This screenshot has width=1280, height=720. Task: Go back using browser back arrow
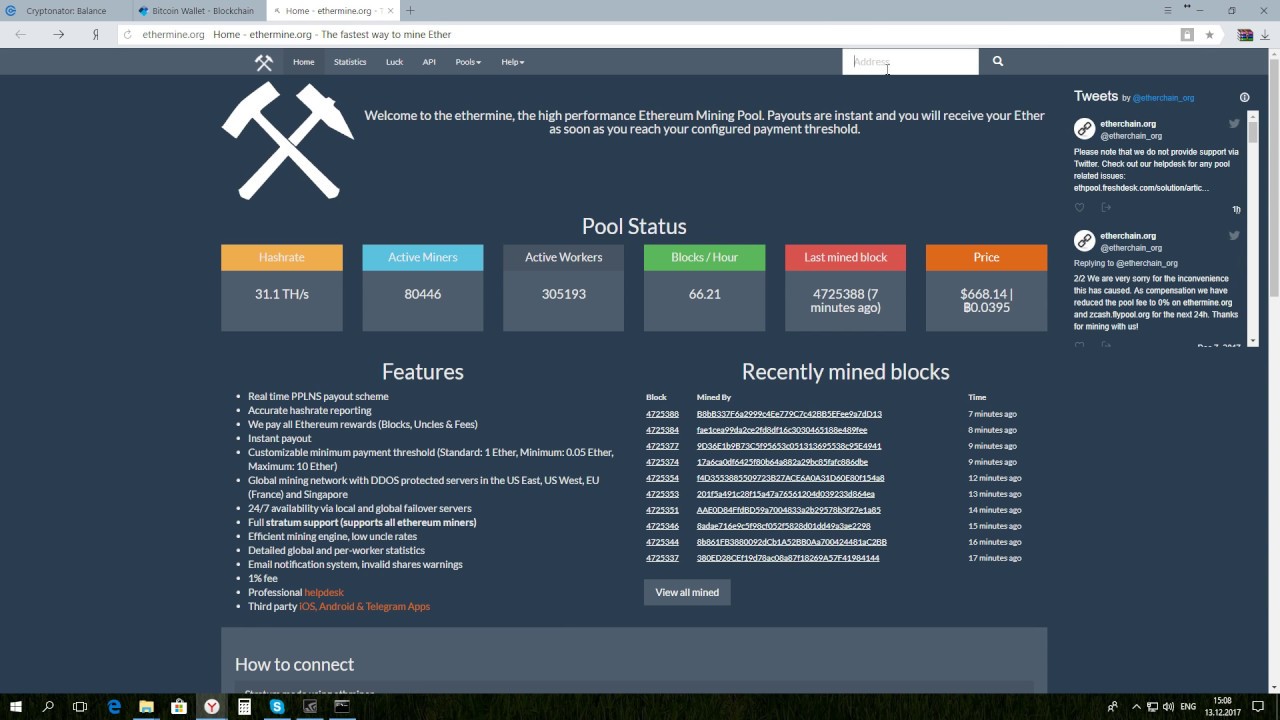coord(22,34)
